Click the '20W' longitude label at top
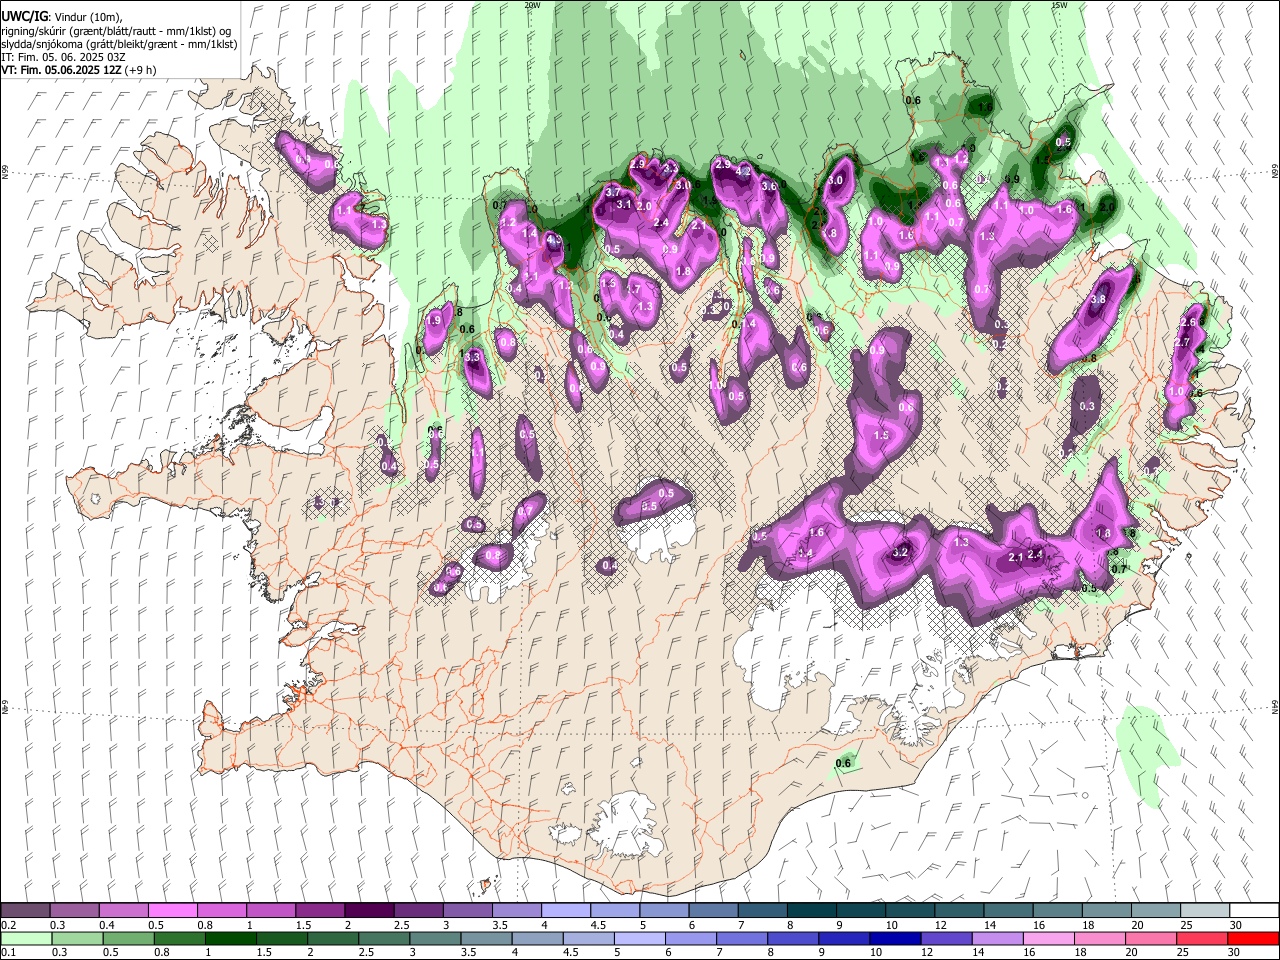 [x=532, y=5]
